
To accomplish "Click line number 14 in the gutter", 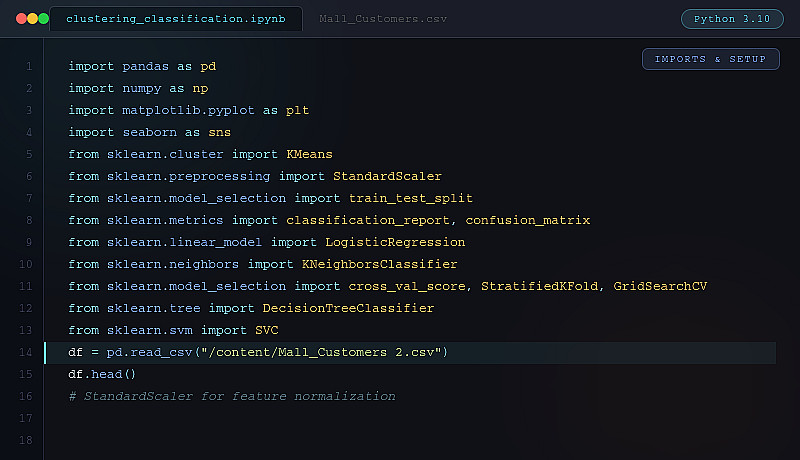I will click(25, 352).
